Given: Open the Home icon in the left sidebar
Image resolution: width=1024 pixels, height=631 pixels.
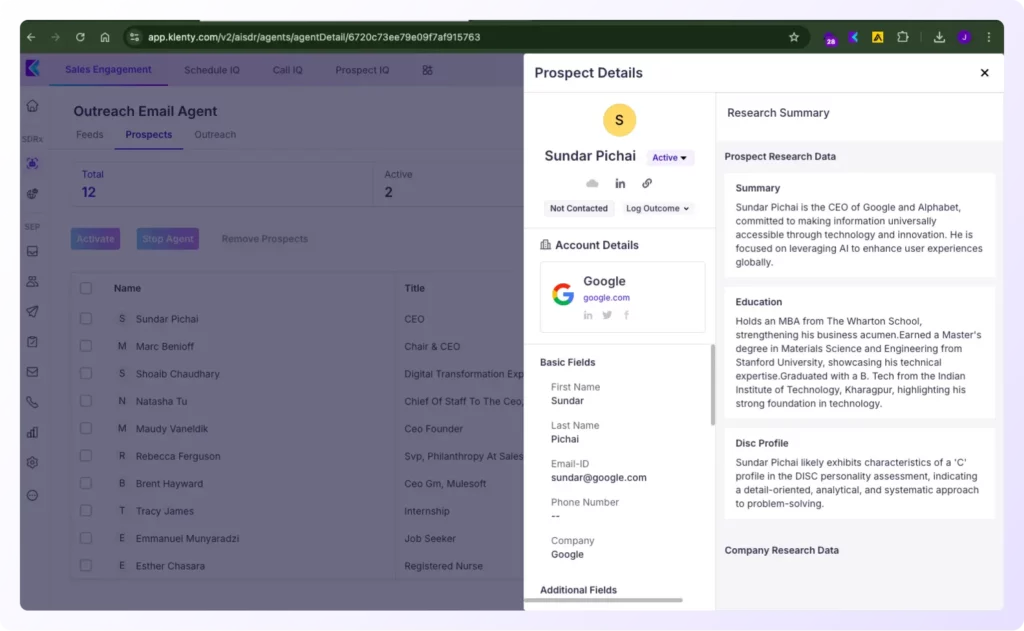Looking at the screenshot, I should (33, 106).
